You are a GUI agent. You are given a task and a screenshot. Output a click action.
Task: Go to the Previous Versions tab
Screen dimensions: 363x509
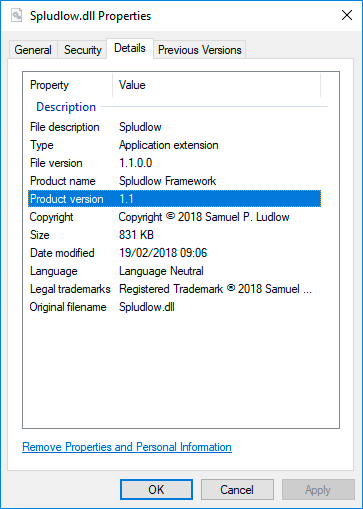click(200, 50)
